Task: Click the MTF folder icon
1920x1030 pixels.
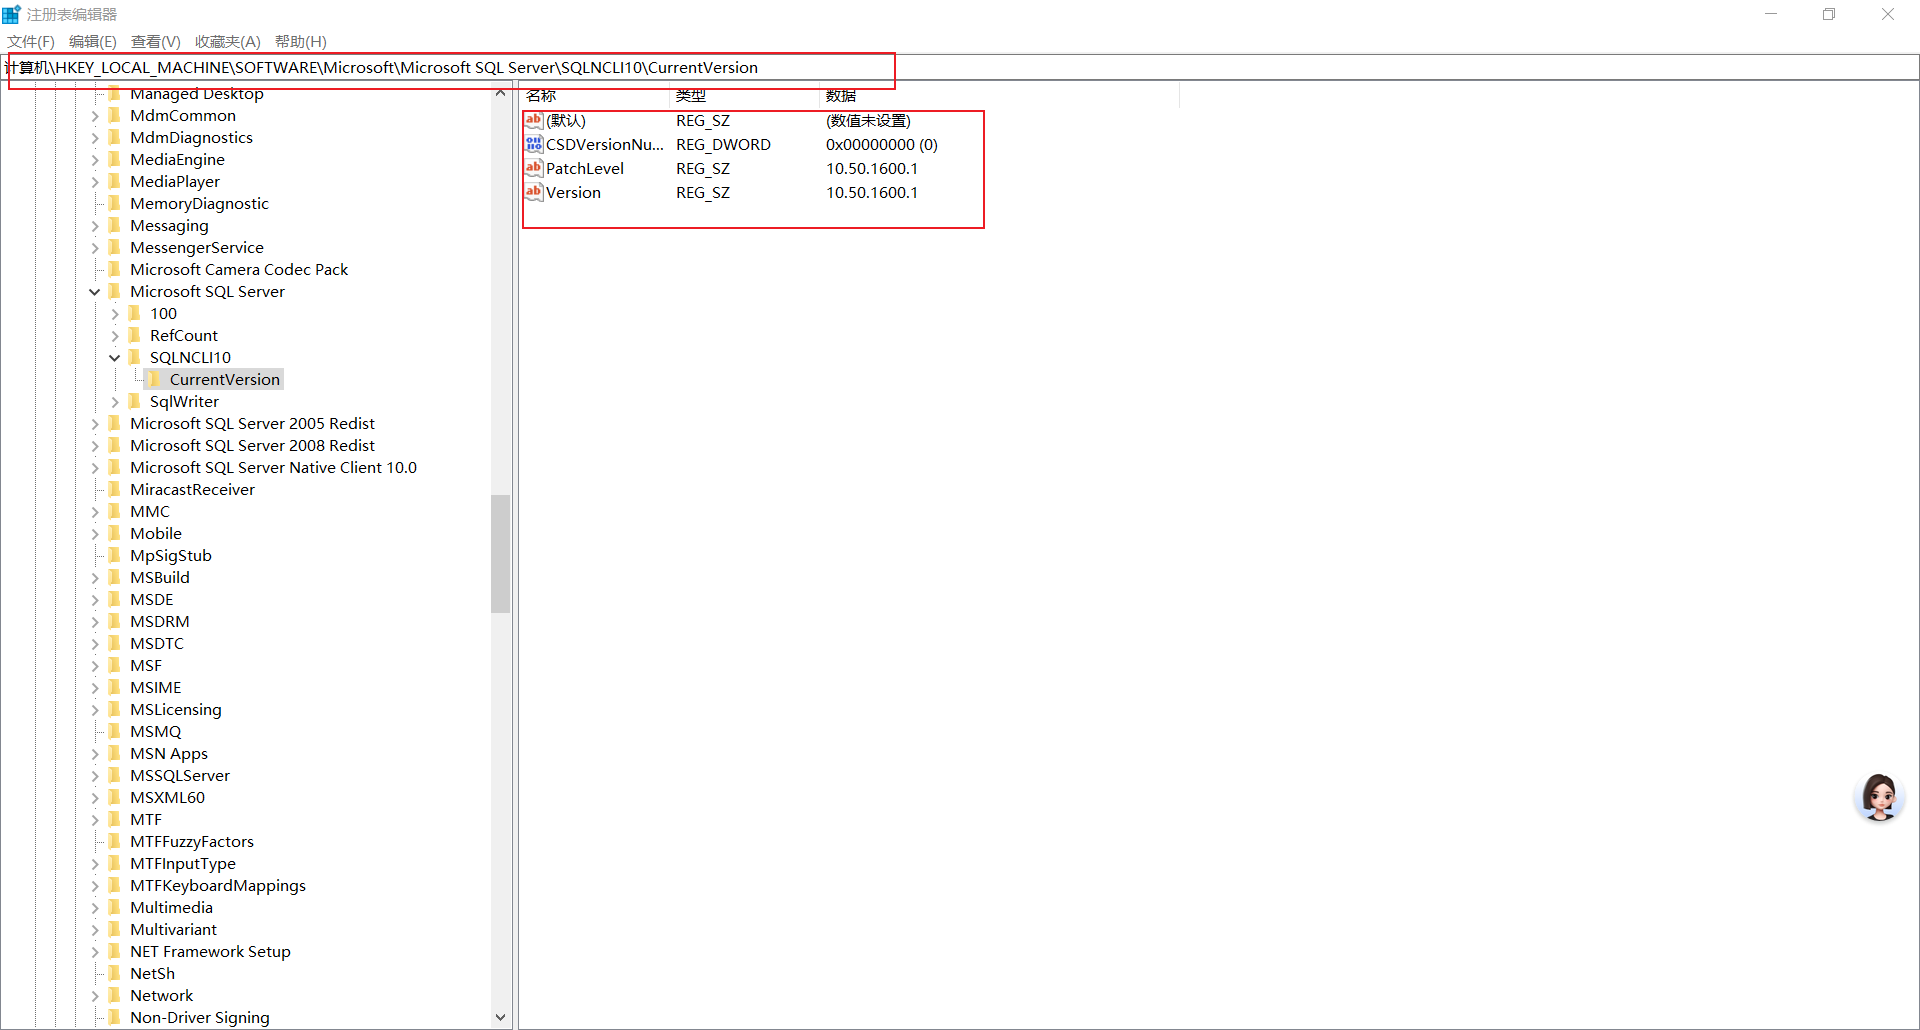Action: point(114,819)
